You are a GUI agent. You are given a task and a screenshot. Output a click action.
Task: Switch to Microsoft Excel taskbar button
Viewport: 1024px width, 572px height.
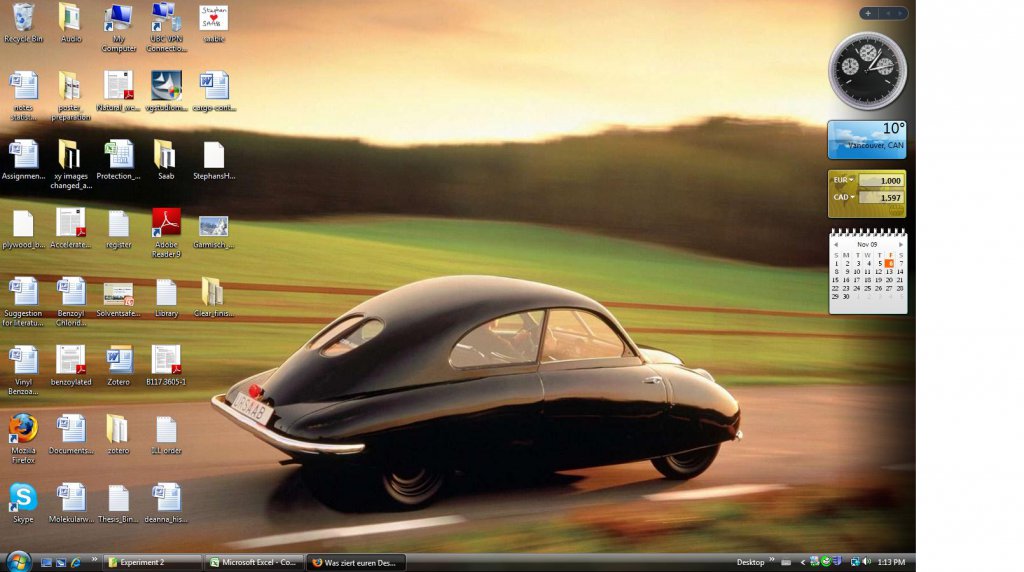(x=254, y=562)
